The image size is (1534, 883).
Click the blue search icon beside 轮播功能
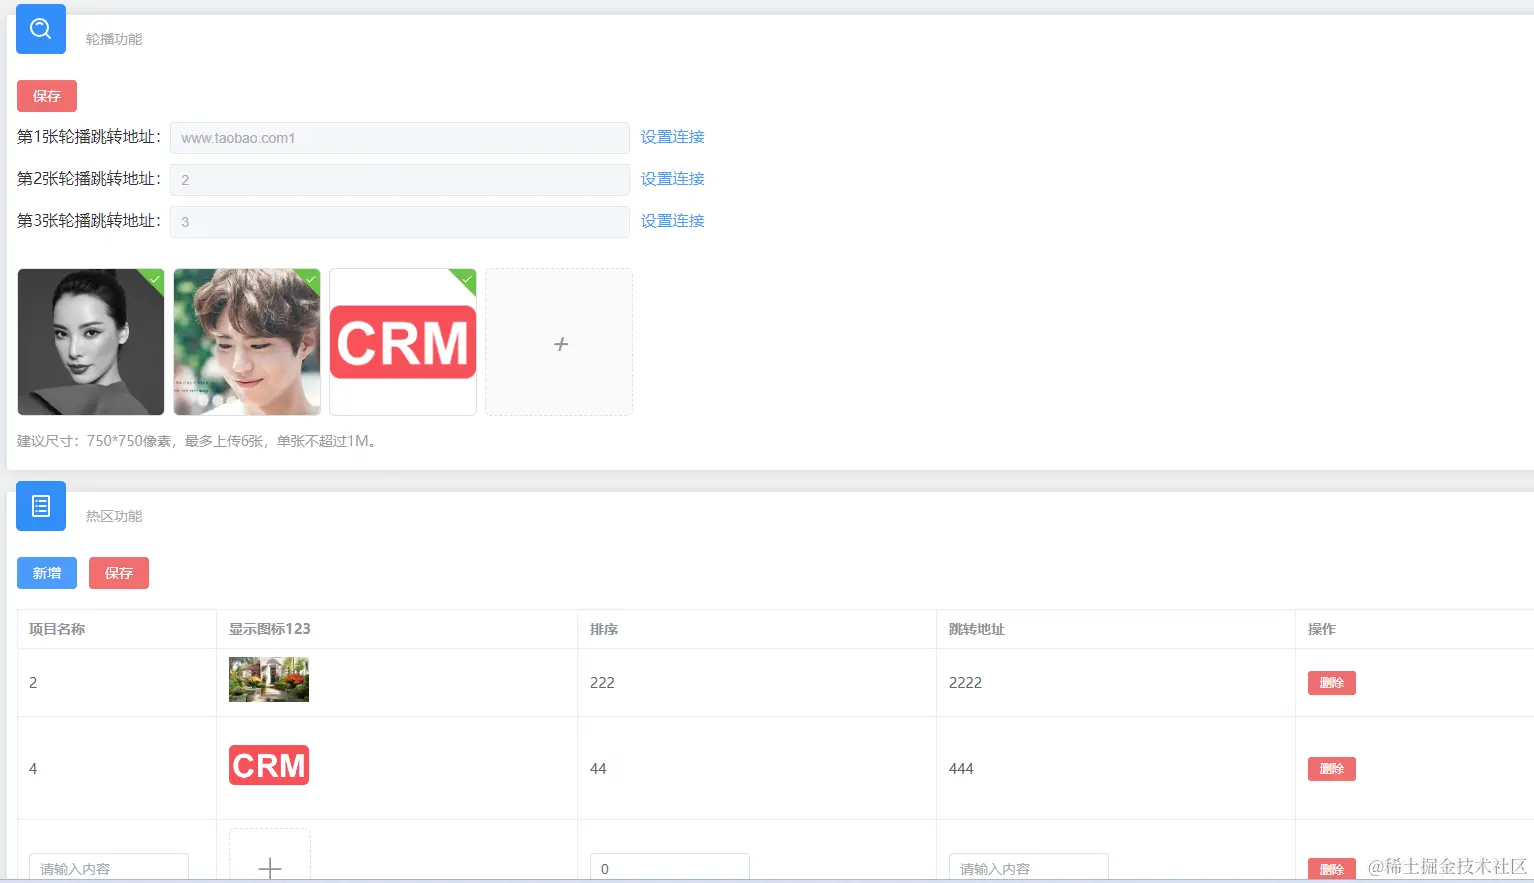[x=41, y=29]
